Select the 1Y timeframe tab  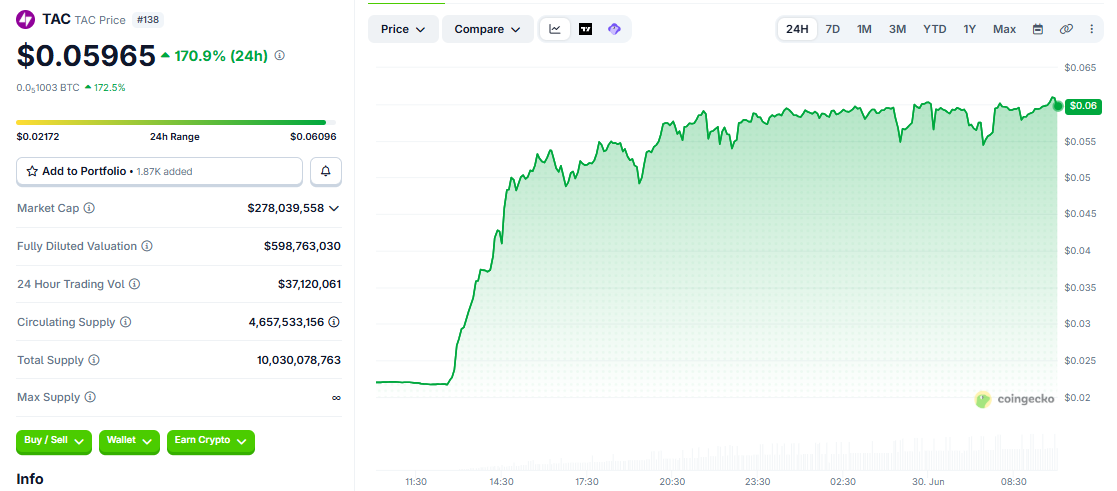coord(970,29)
